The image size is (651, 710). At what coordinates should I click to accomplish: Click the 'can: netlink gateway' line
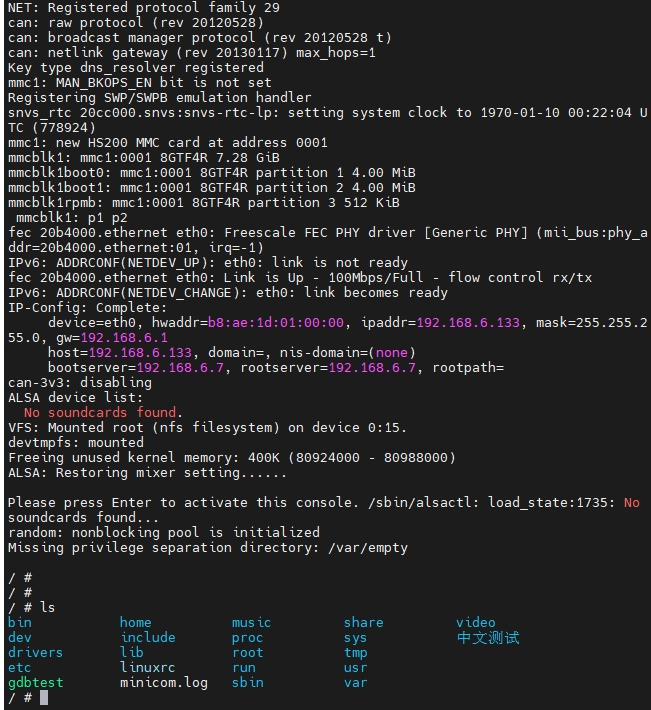[x=191, y=53]
